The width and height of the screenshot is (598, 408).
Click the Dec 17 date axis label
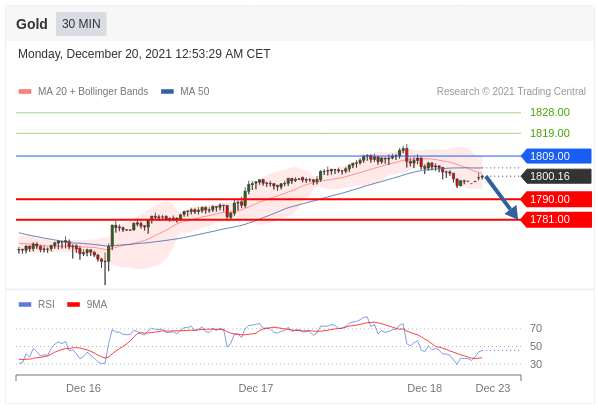pos(256,388)
